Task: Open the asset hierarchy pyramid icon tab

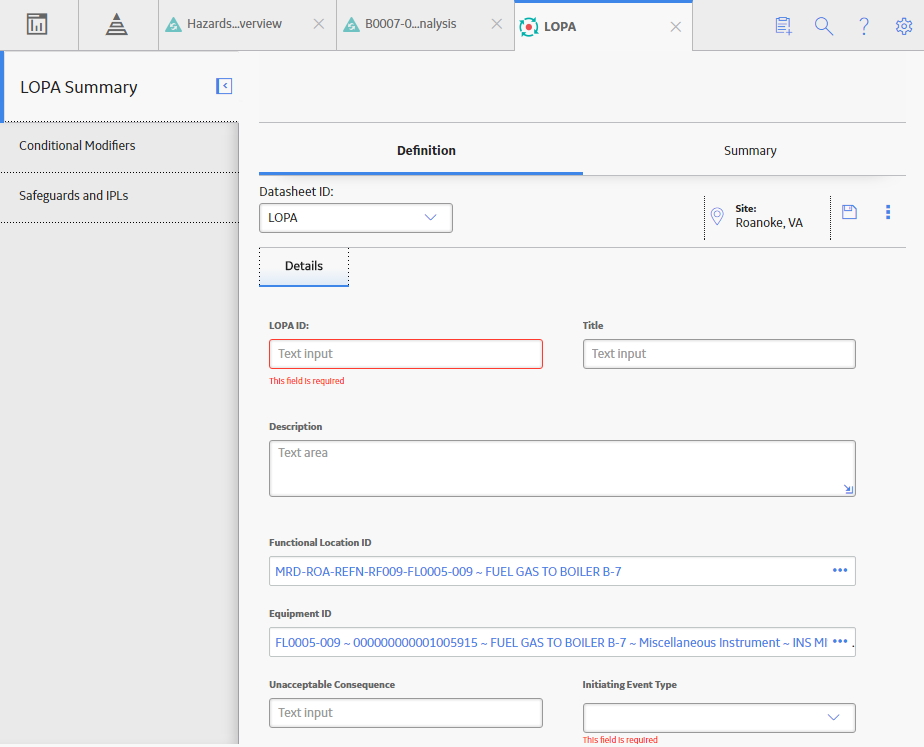Action: [x=117, y=25]
